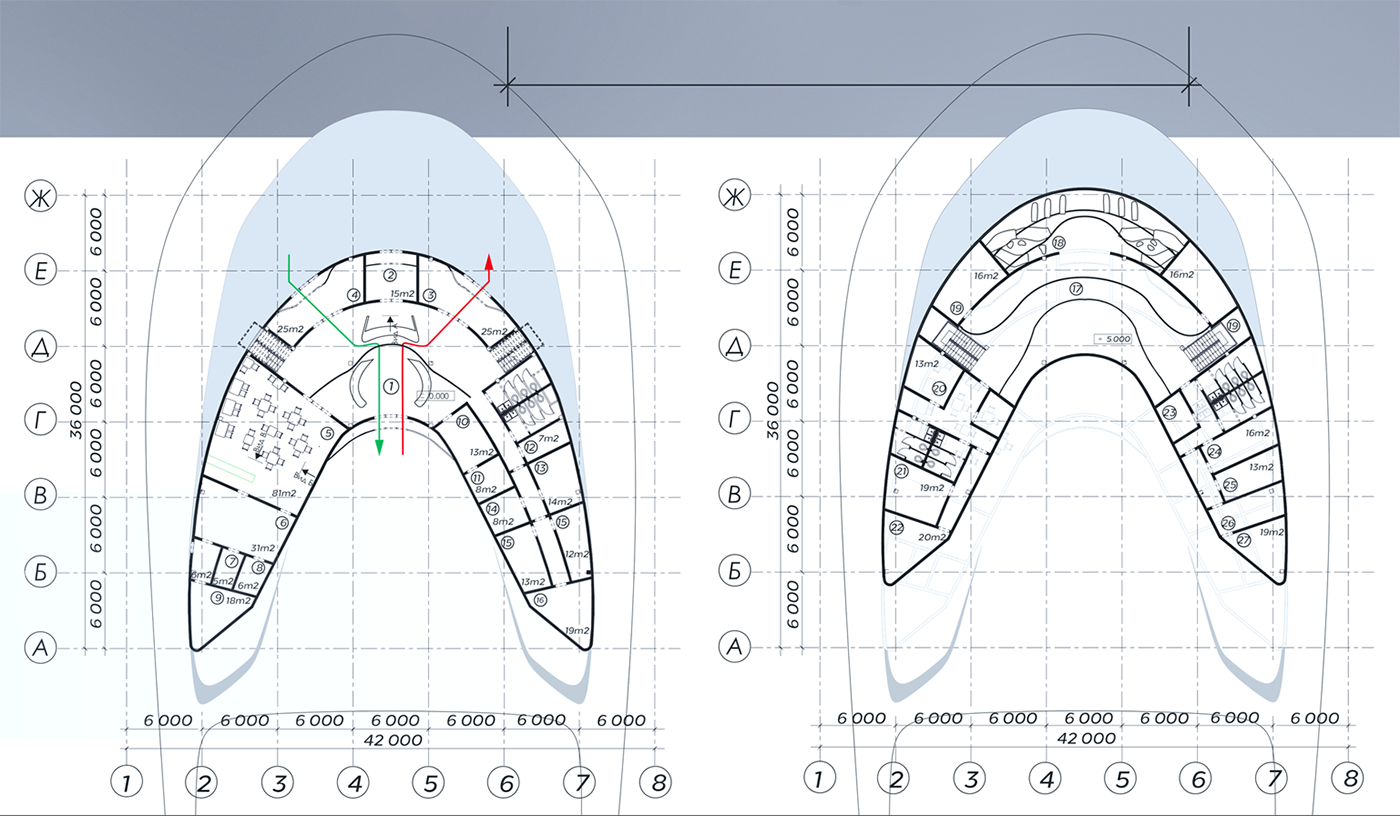The height and width of the screenshot is (816, 1400).
Task: Click the lounge chair symbols beside room 23
Action: pos(1237,390)
